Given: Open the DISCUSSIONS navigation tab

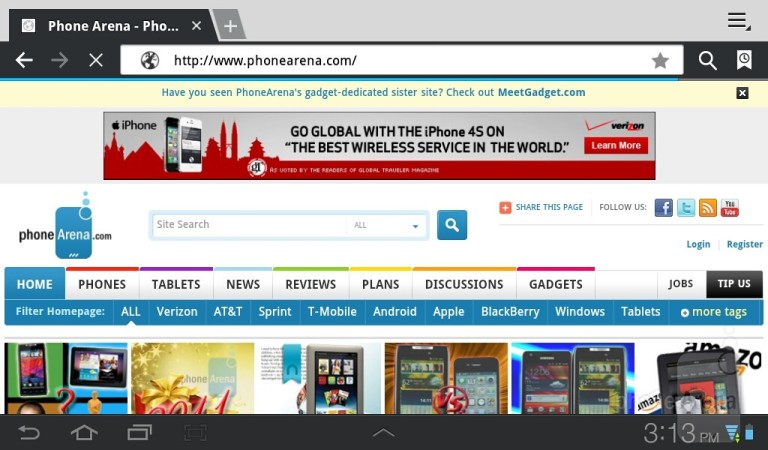Looking at the screenshot, I should pos(464,284).
